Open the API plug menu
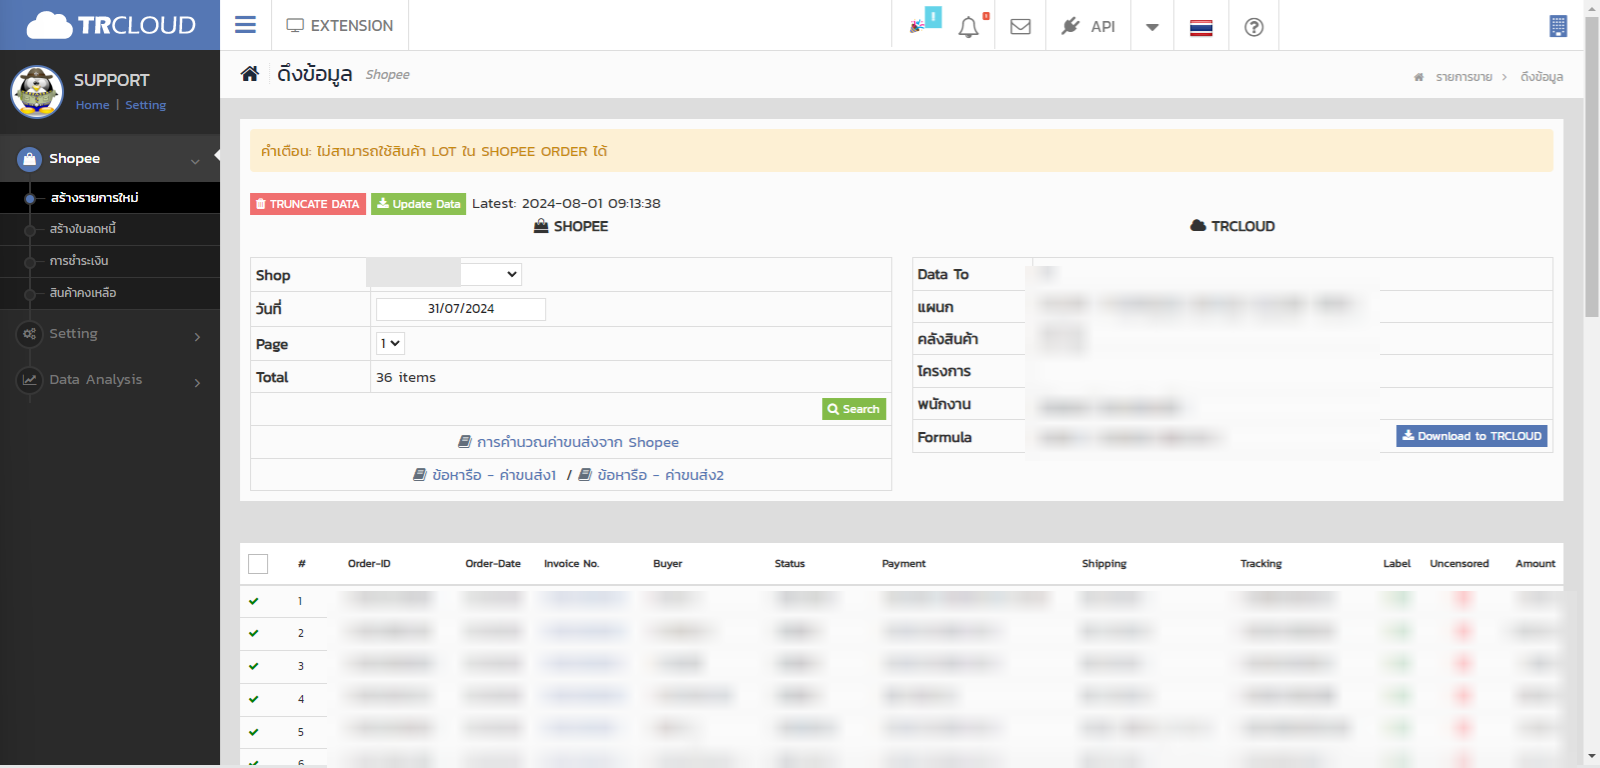1600x768 pixels. [x=1088, y=26]
